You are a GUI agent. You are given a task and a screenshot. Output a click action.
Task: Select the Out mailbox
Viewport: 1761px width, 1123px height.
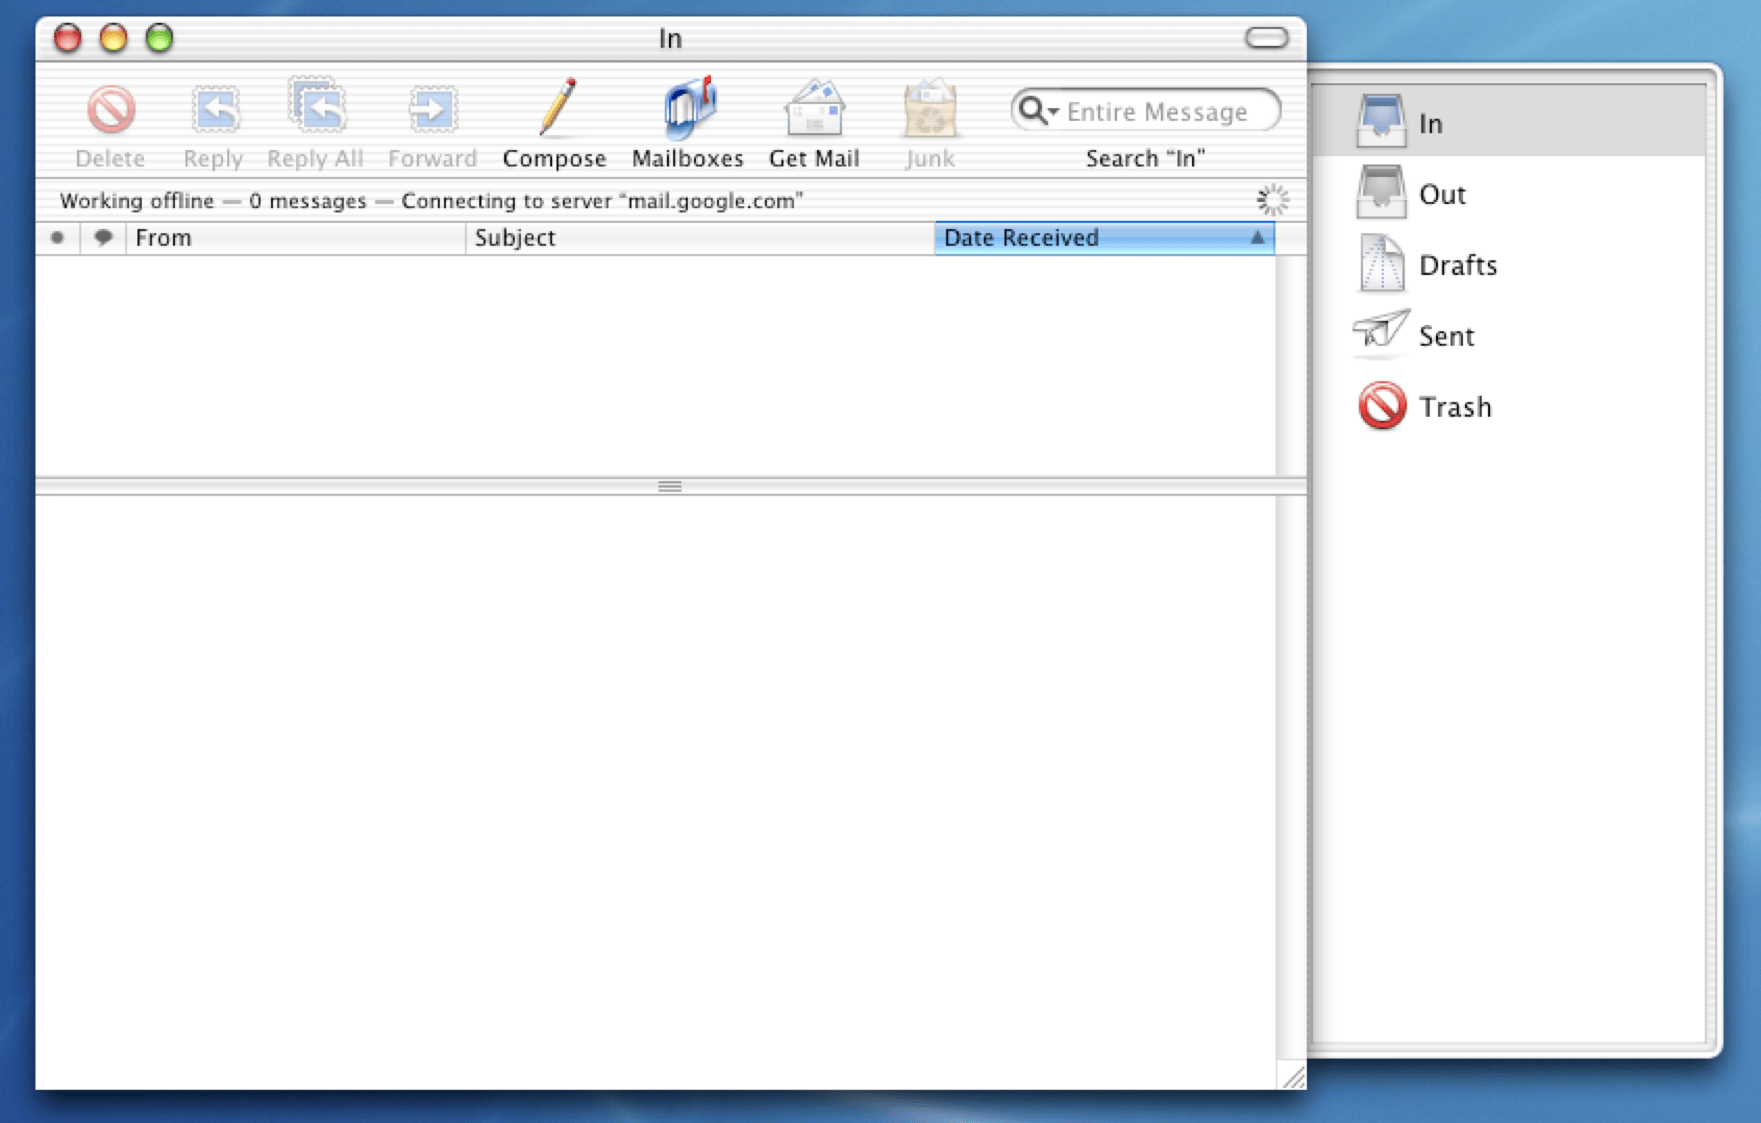1508,193
